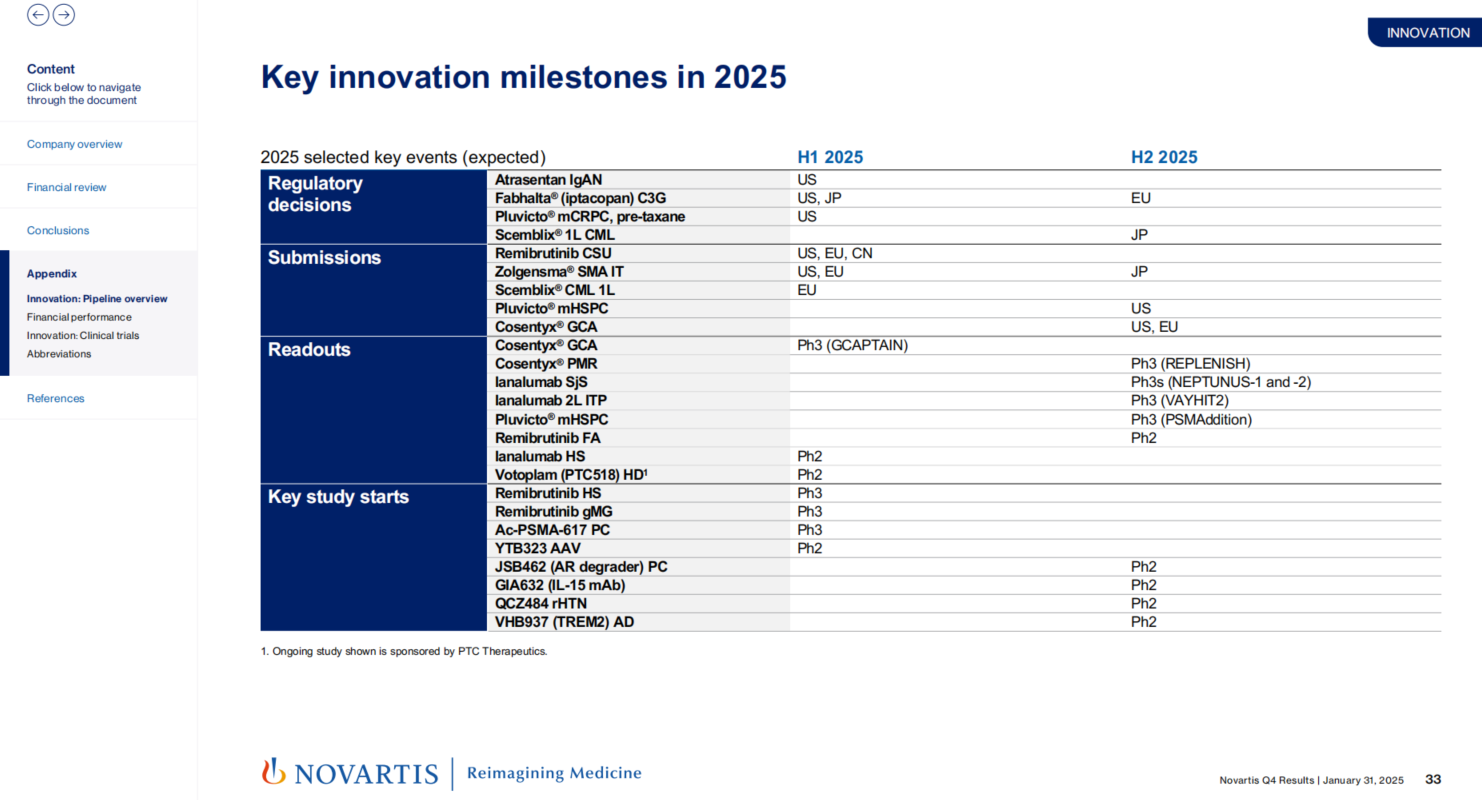Click the Reimagining Medicine tagline
Image resolution: width=1482 pixels, height=800 pixels.
(554, 773)
